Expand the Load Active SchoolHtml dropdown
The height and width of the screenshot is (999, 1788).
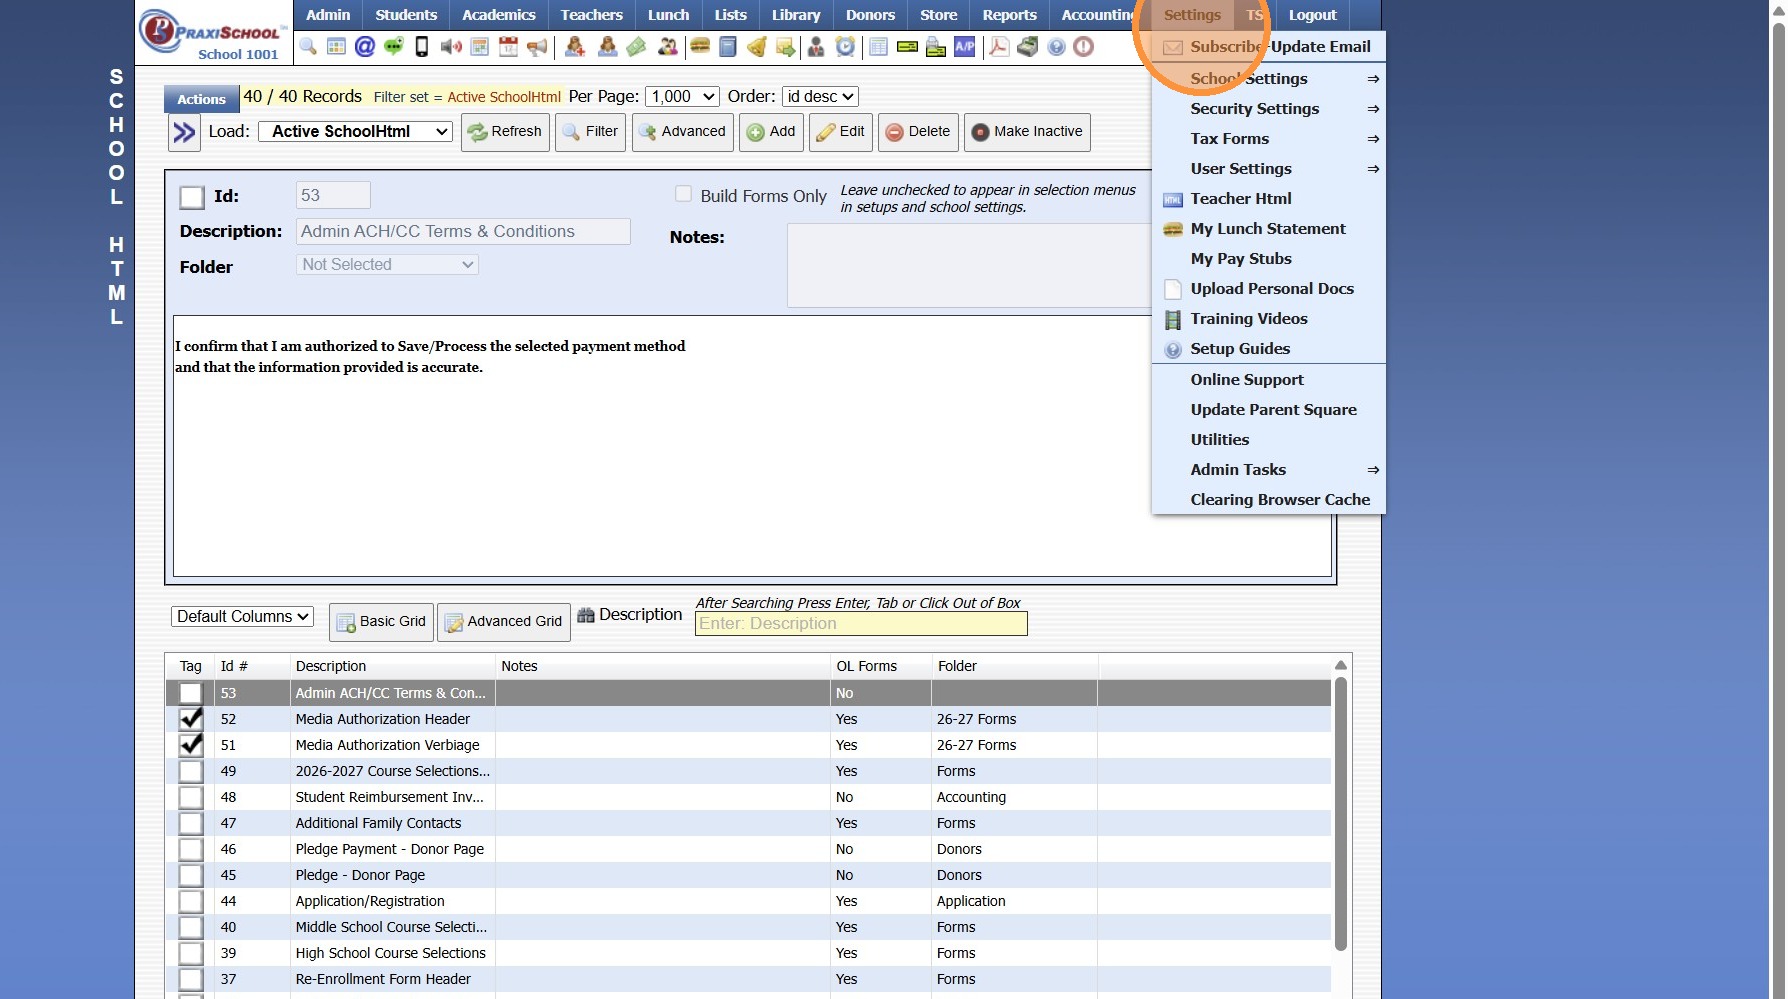[355, 132]
